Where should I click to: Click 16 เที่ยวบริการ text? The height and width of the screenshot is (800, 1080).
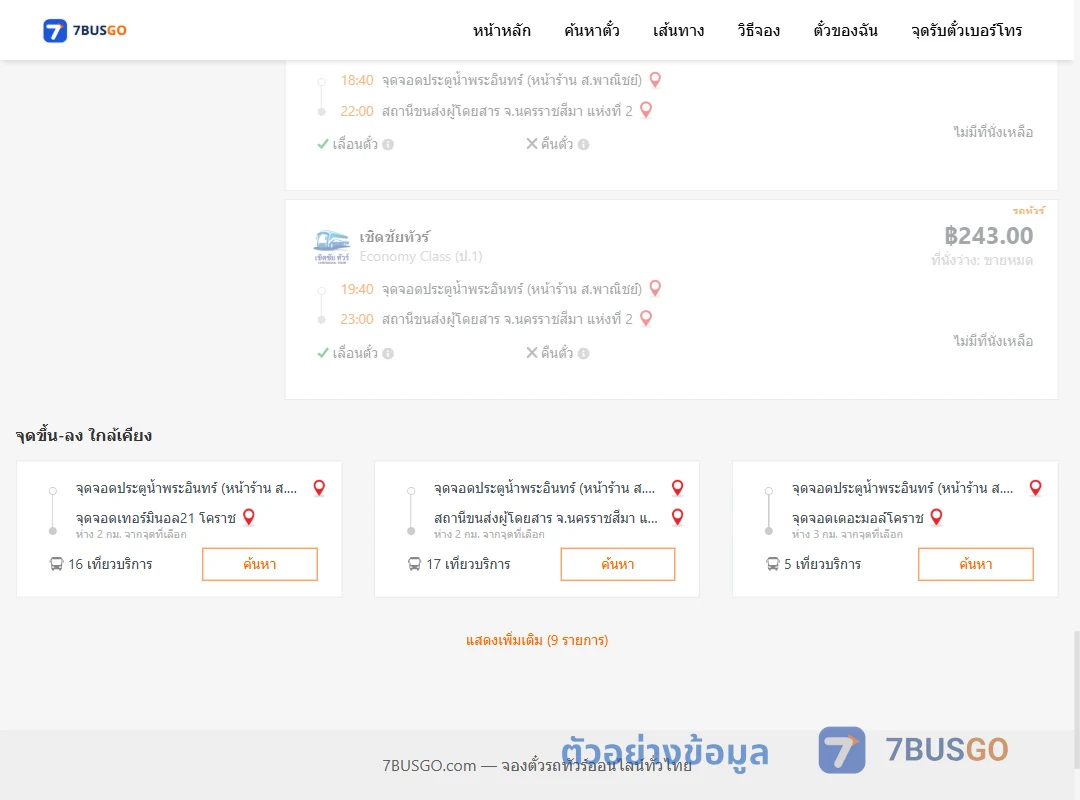tap(110, 564)
